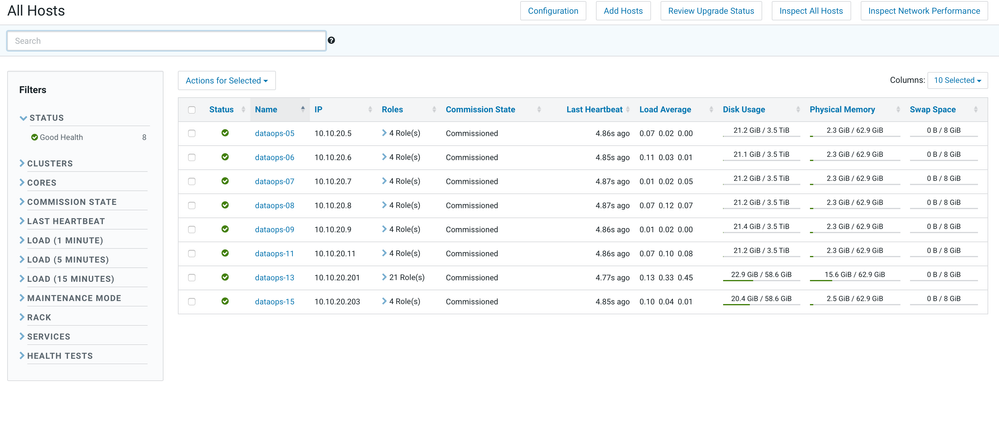Click into the Search input field
This screenshot has width=999, height=429.
tap(166, 41)
